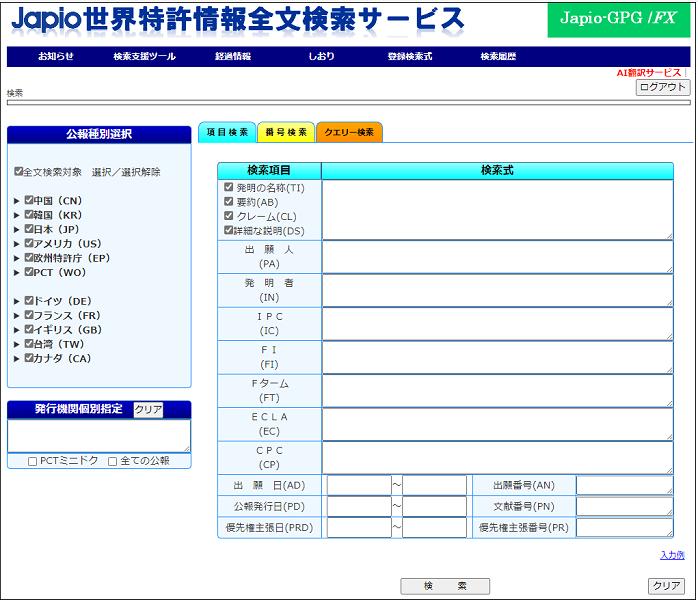Image resolution: width=698 pixels, height=602 pixels.
Task: Uncheck the 韓国 (KR) checkbox
Action: click(x=29, y=215)
